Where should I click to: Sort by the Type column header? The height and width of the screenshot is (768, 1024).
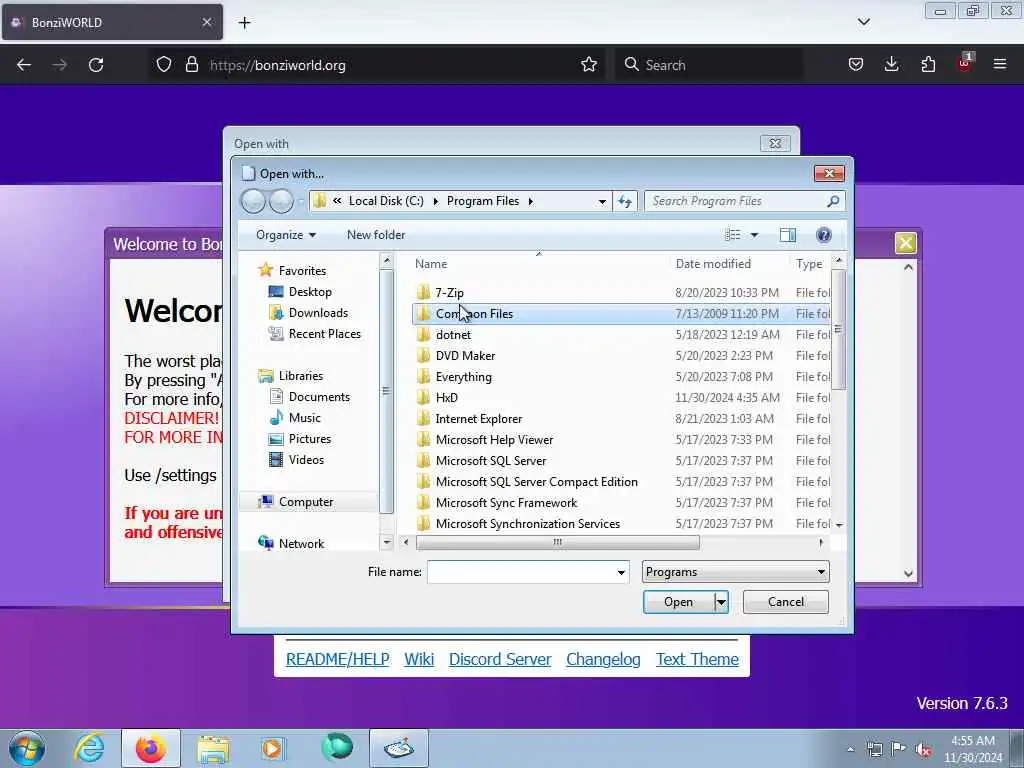click(809, 264)
